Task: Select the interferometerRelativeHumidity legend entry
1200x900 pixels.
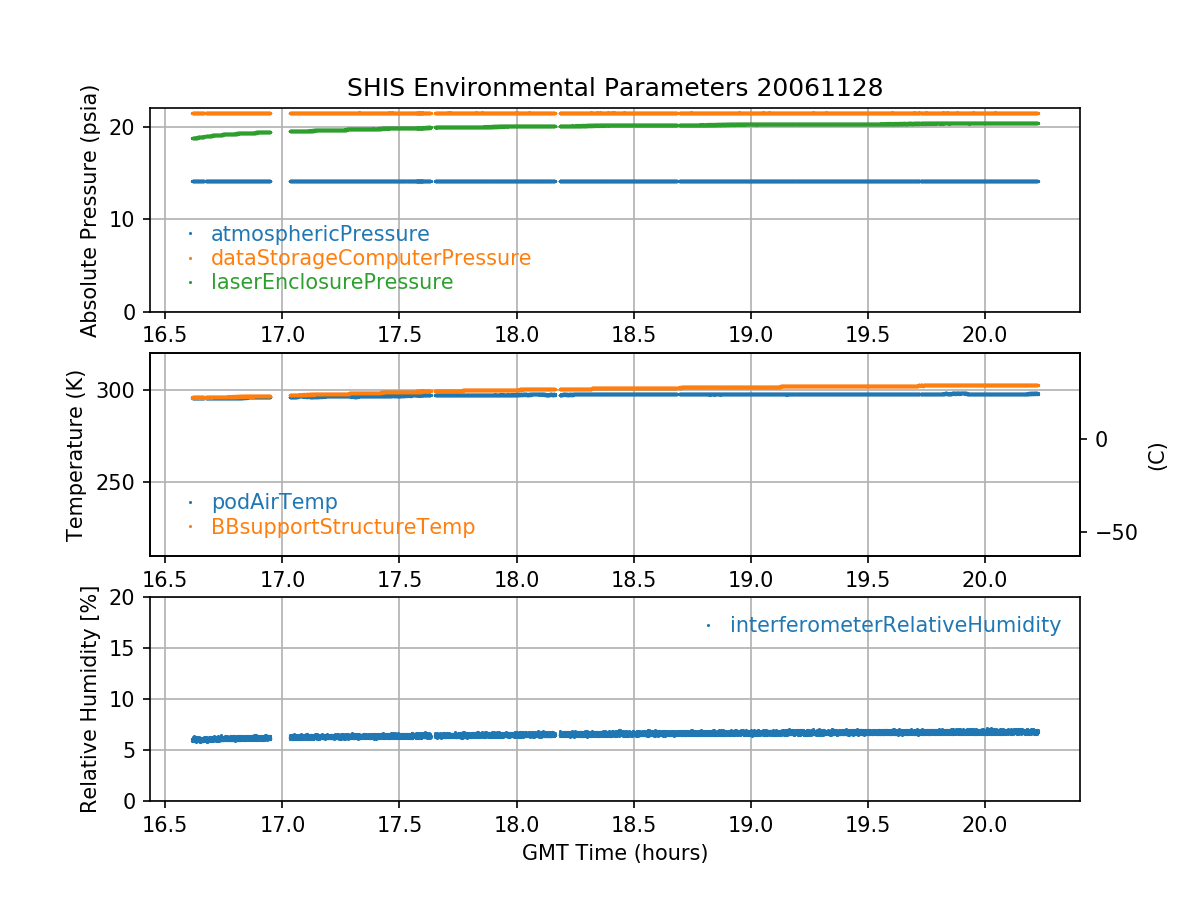Action: 894,625
